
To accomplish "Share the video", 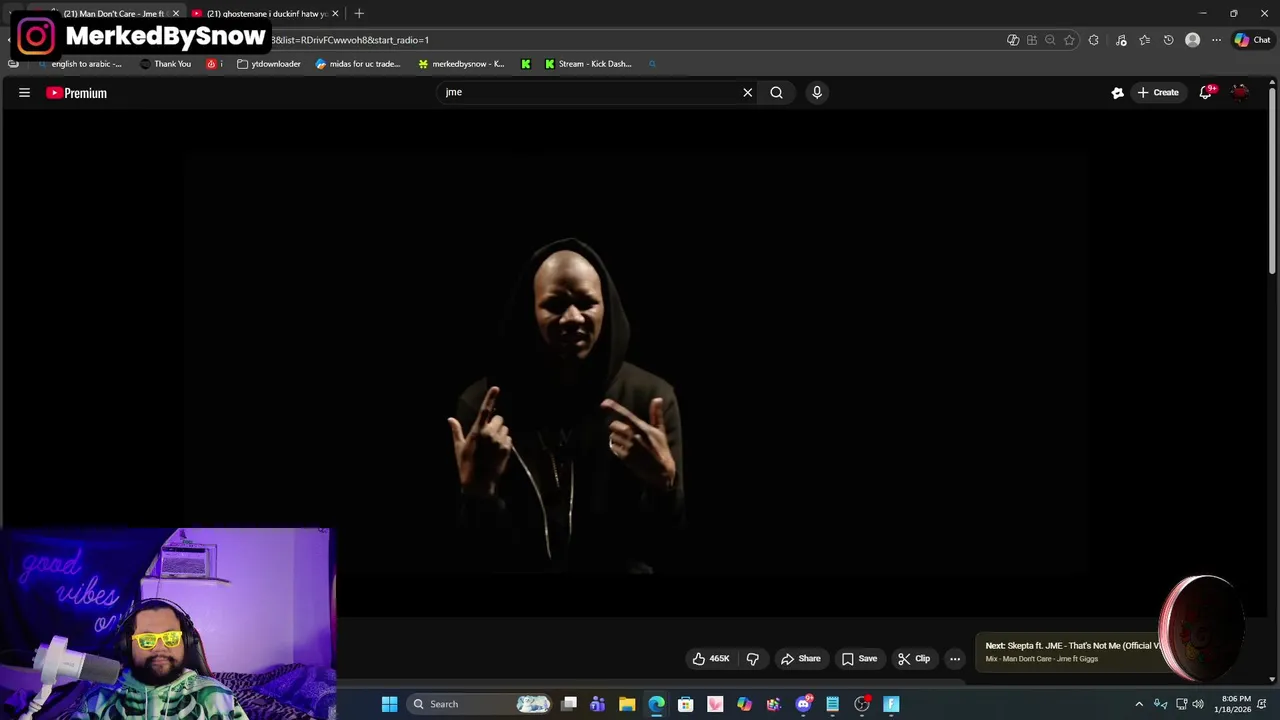I will [801, 659].
